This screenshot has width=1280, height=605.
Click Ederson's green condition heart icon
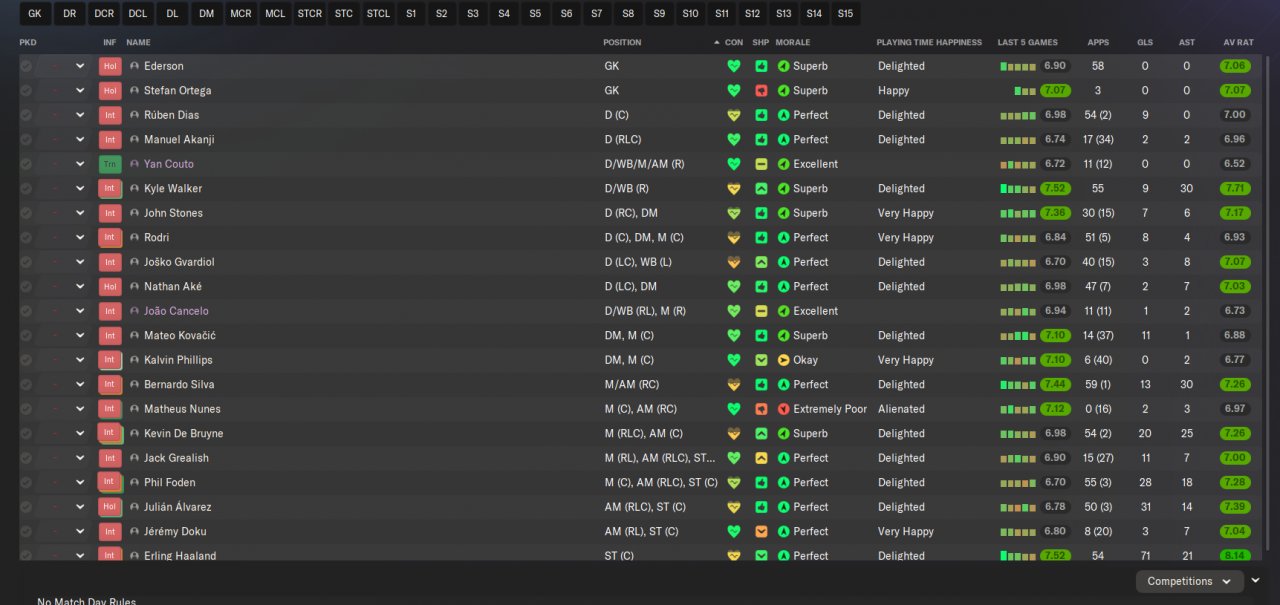pos(734,66)
